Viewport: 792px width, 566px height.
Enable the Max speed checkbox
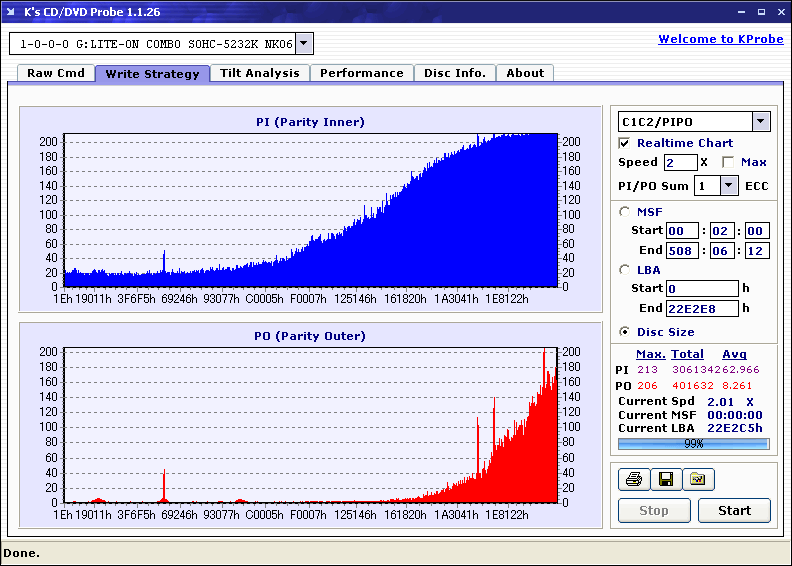coord(728,162)
